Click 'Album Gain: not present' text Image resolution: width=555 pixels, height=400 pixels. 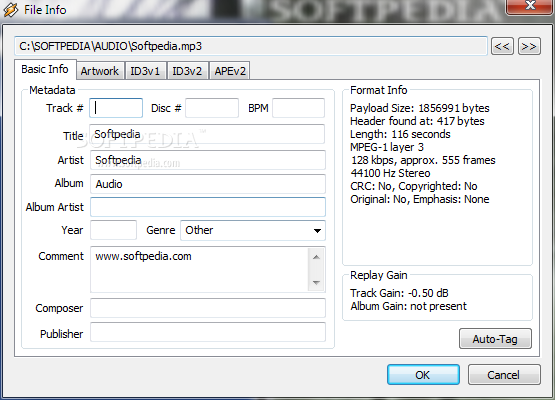[408, 306]
